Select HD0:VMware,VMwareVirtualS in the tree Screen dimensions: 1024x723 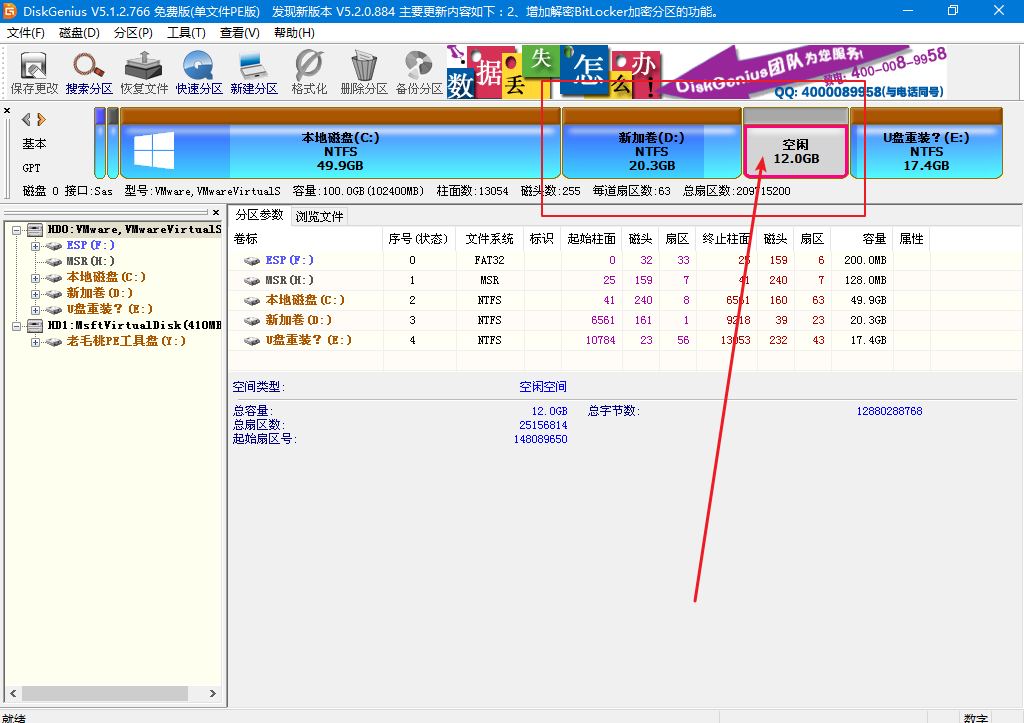point(135,229)
